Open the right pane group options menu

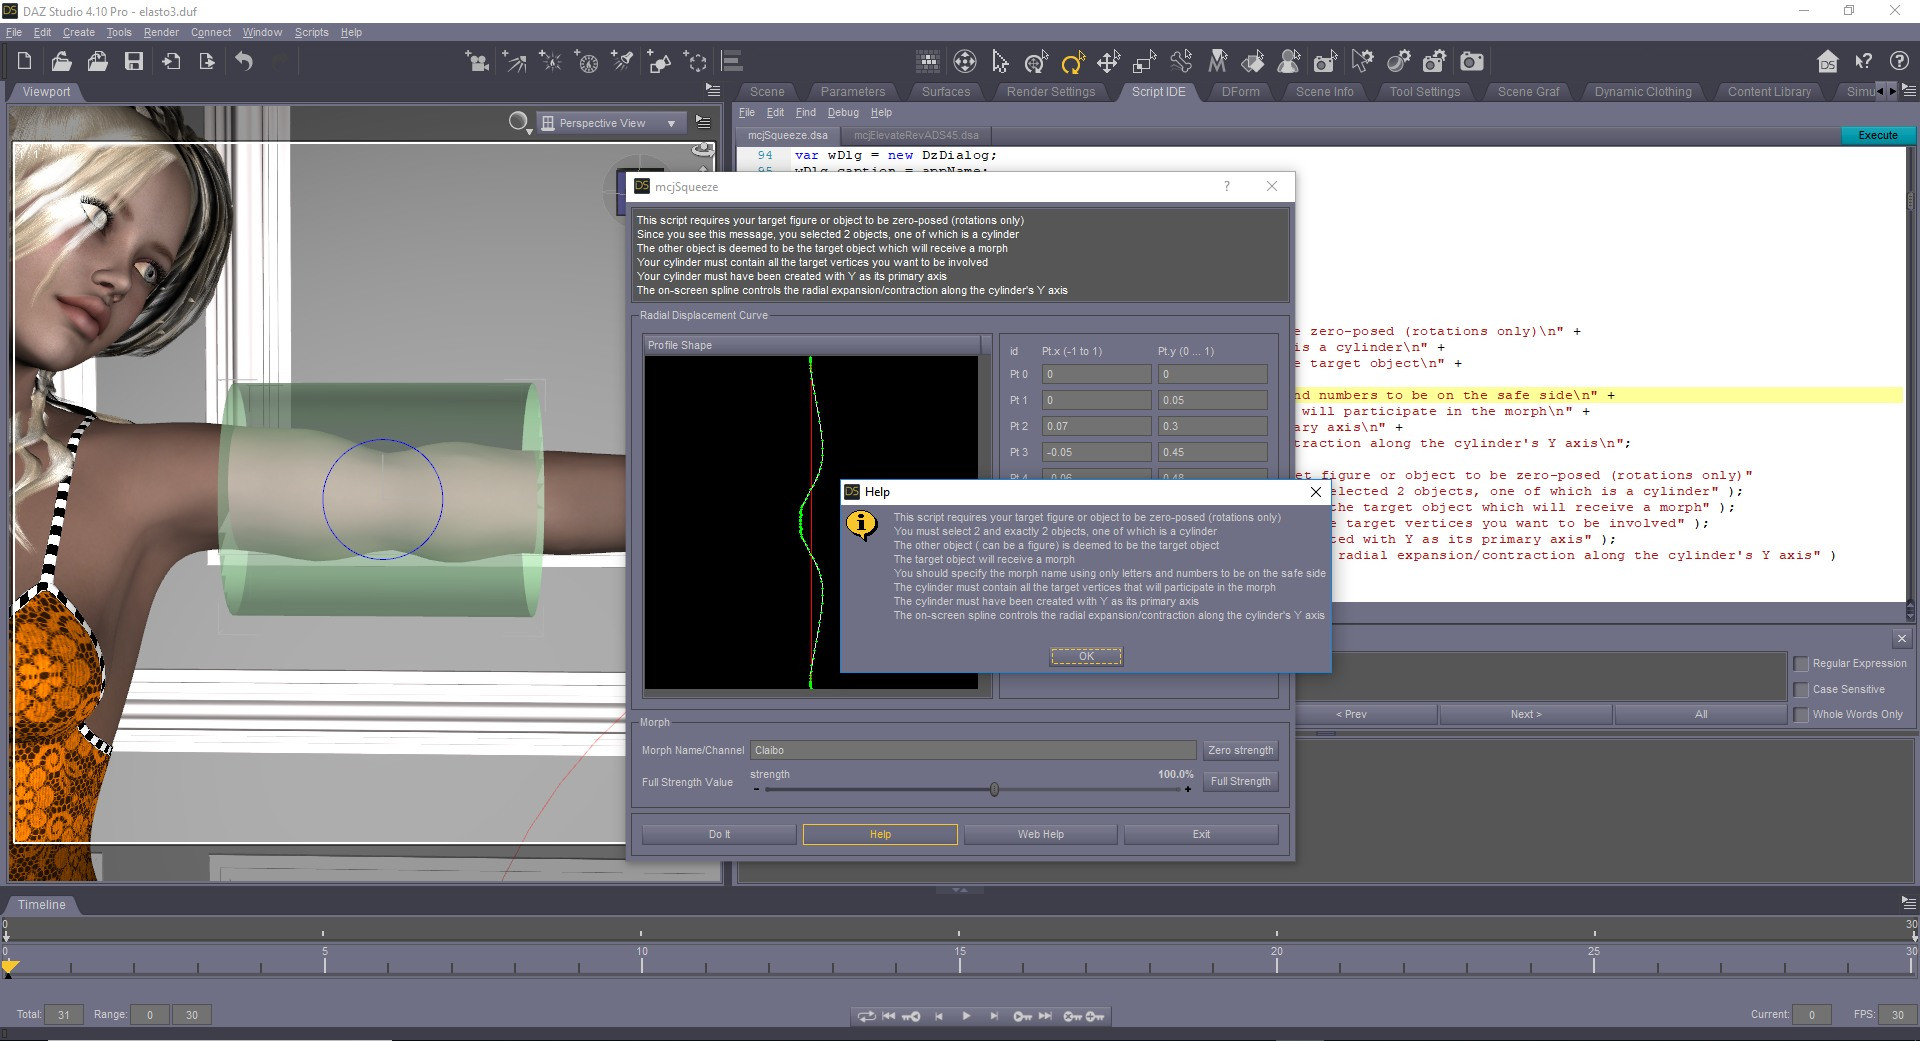(1908, 91)
